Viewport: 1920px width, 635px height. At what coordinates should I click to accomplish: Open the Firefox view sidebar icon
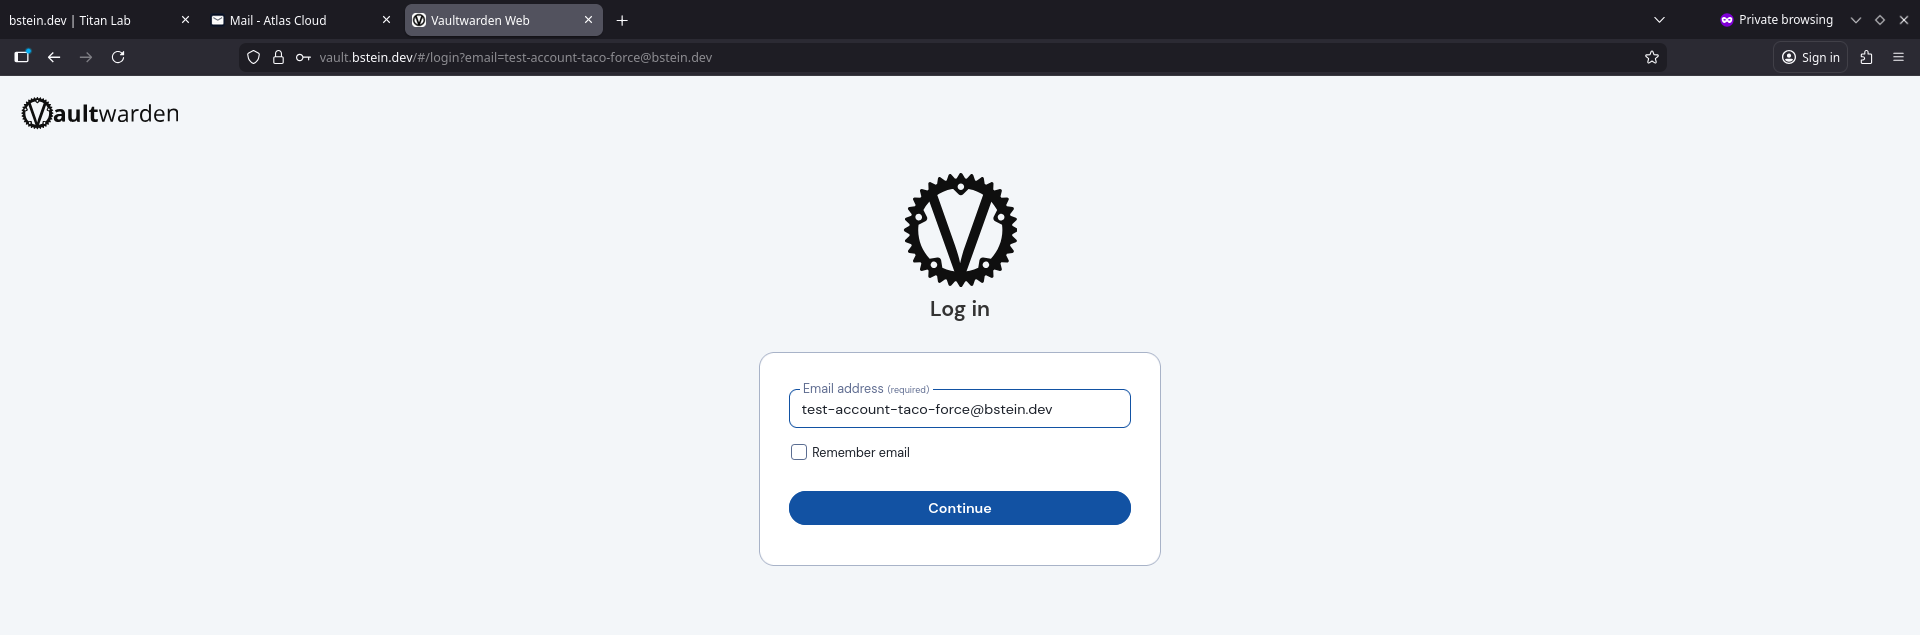[21, 57]
